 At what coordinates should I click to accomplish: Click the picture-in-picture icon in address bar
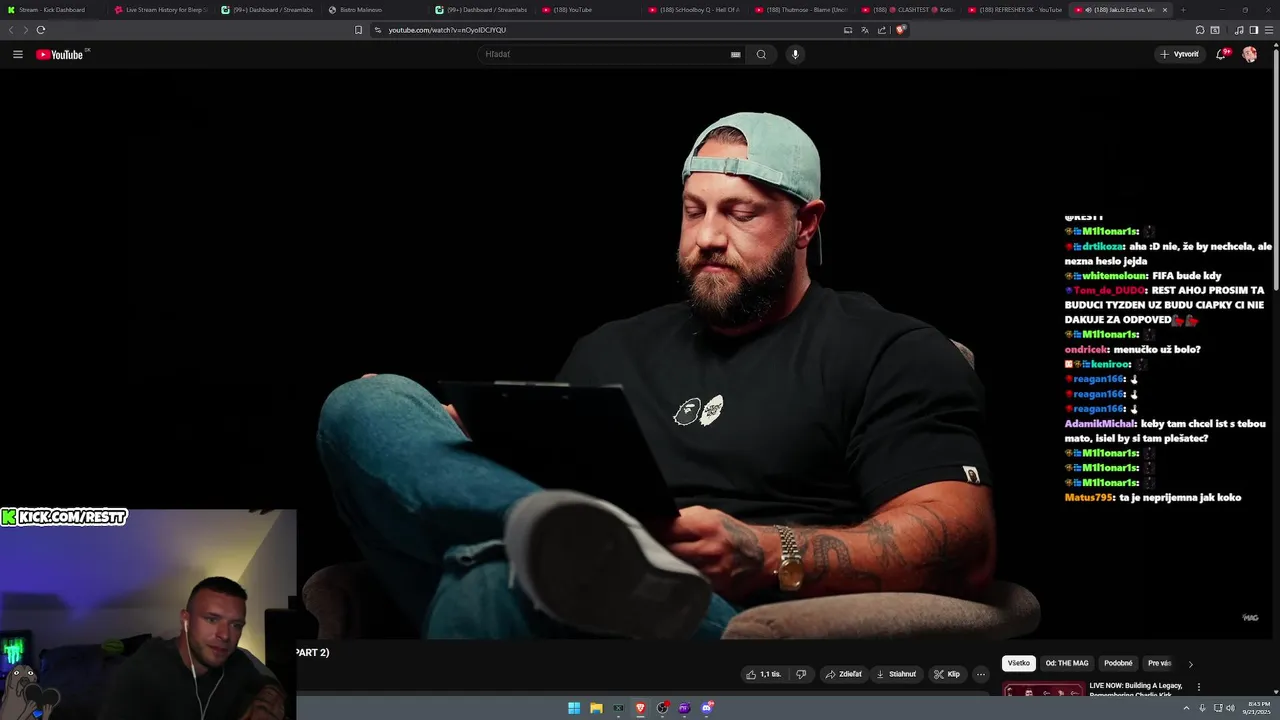pos(848,30)
